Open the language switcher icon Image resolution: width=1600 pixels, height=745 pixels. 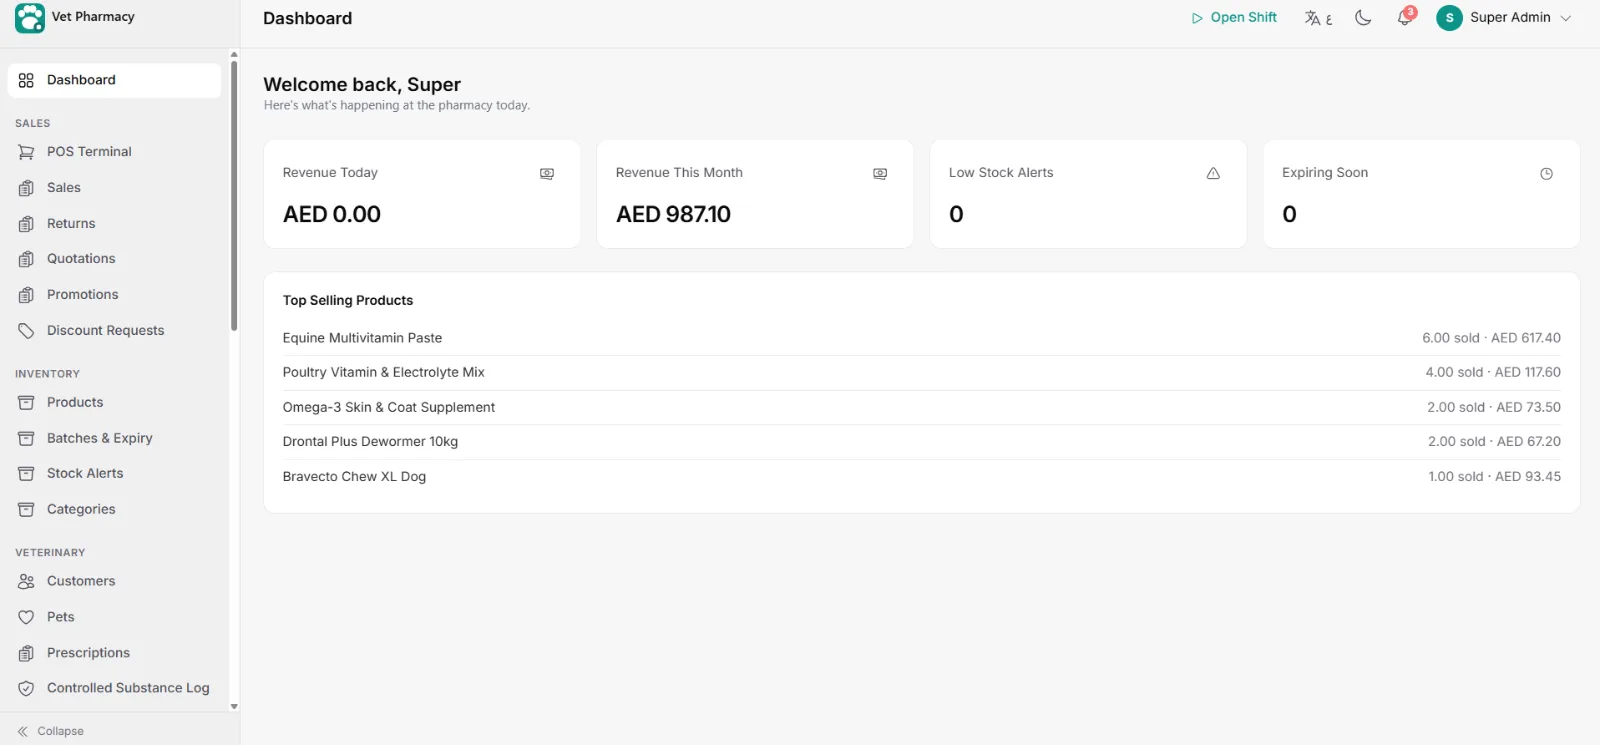click(x=1318, y=18)
